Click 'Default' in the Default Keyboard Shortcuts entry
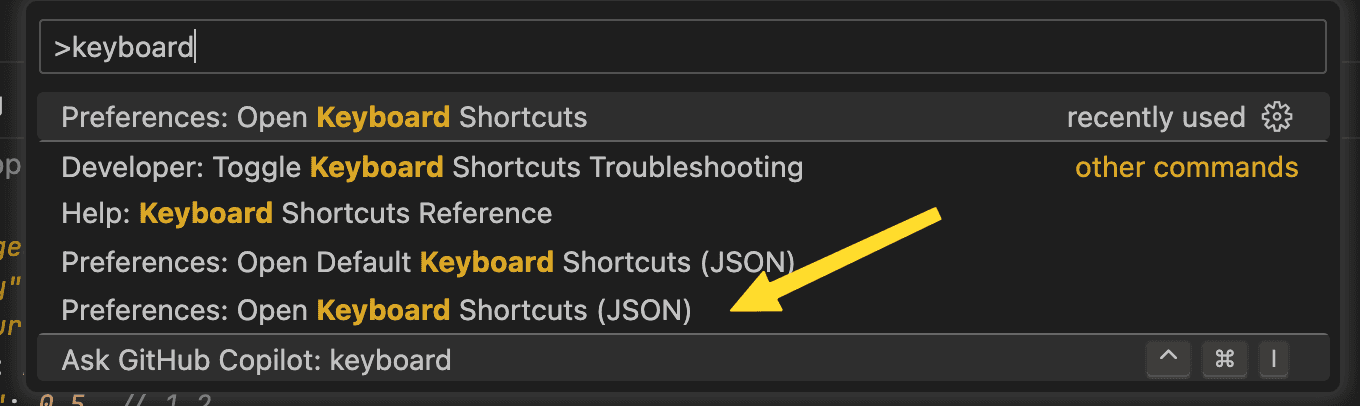 coord(366,262)
